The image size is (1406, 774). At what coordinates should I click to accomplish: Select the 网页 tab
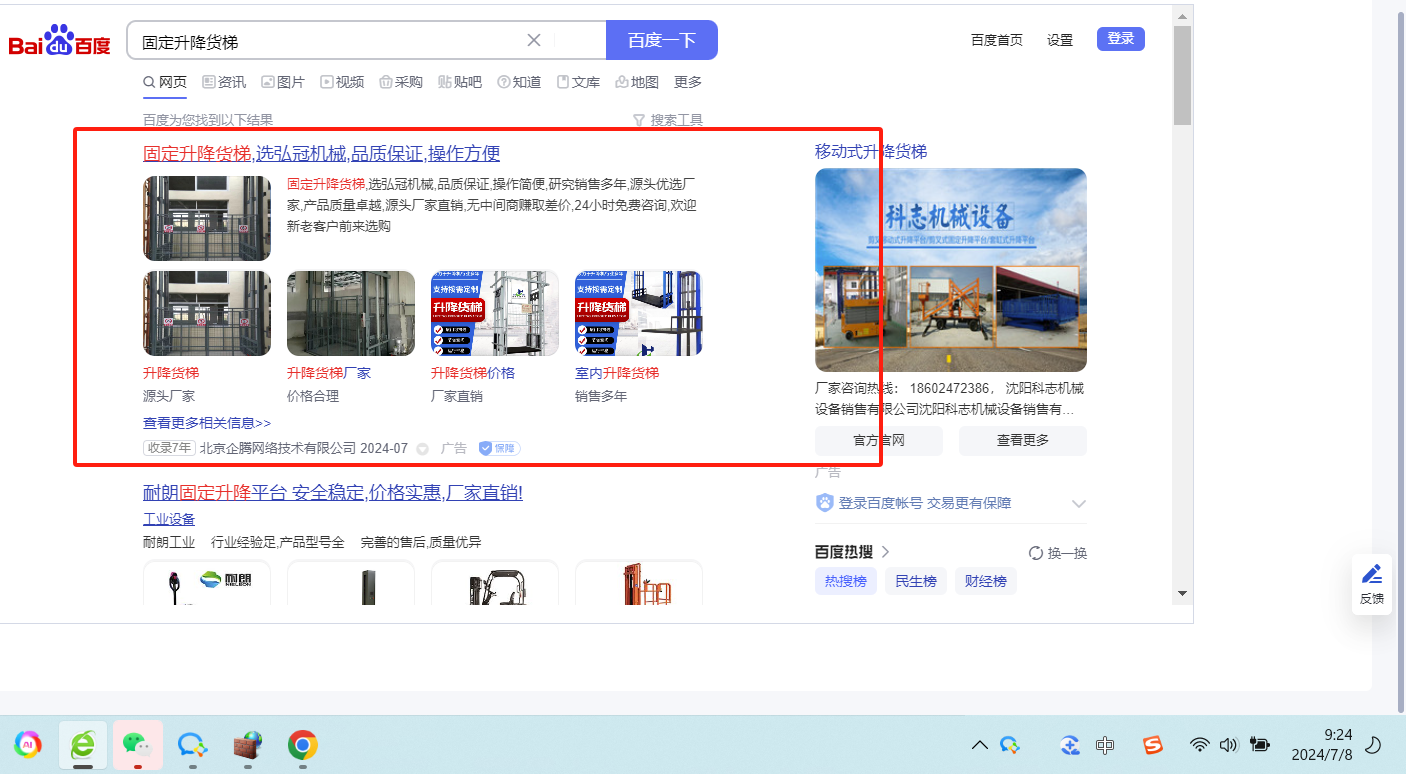click(x=165, y=82)
